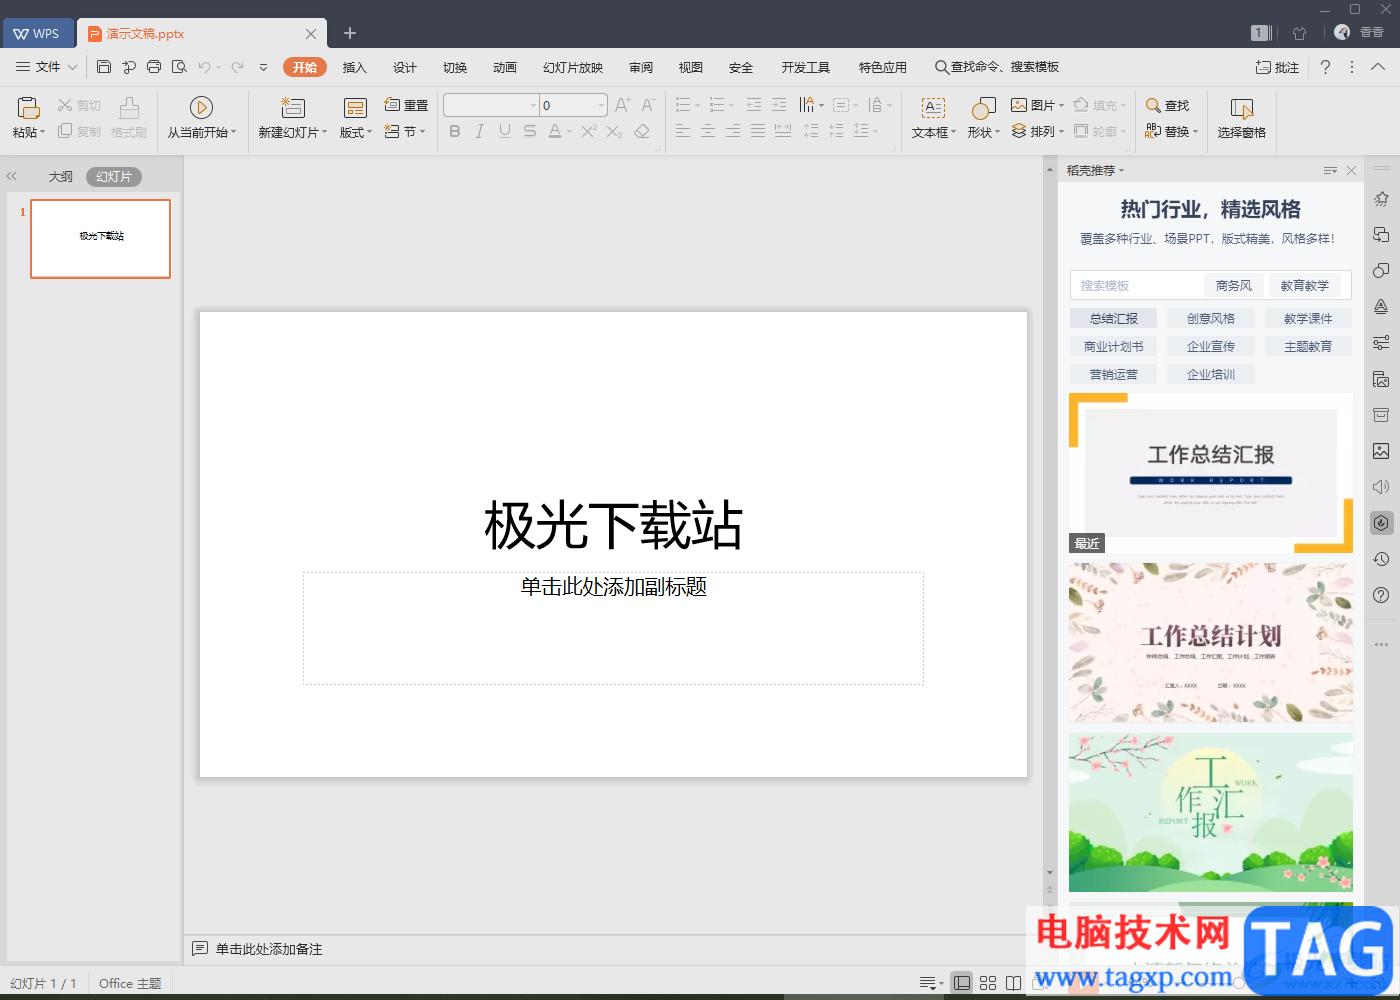1400x1000 pixels.
Task: Open the Transitions (切换) tab
Action: [x=455, y=67]
